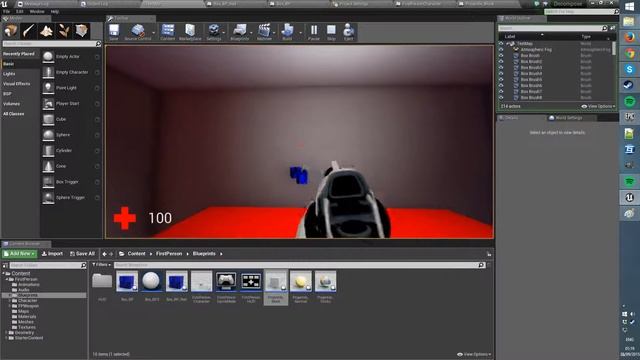Open World Outliner View Options dropdown

(x=598, y=107)
